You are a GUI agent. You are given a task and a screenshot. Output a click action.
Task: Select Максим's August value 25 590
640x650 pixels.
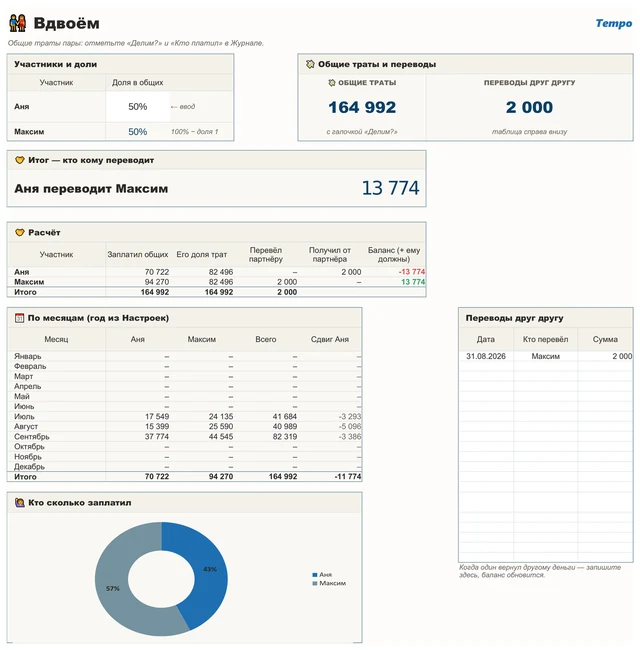tap(221, 427)
